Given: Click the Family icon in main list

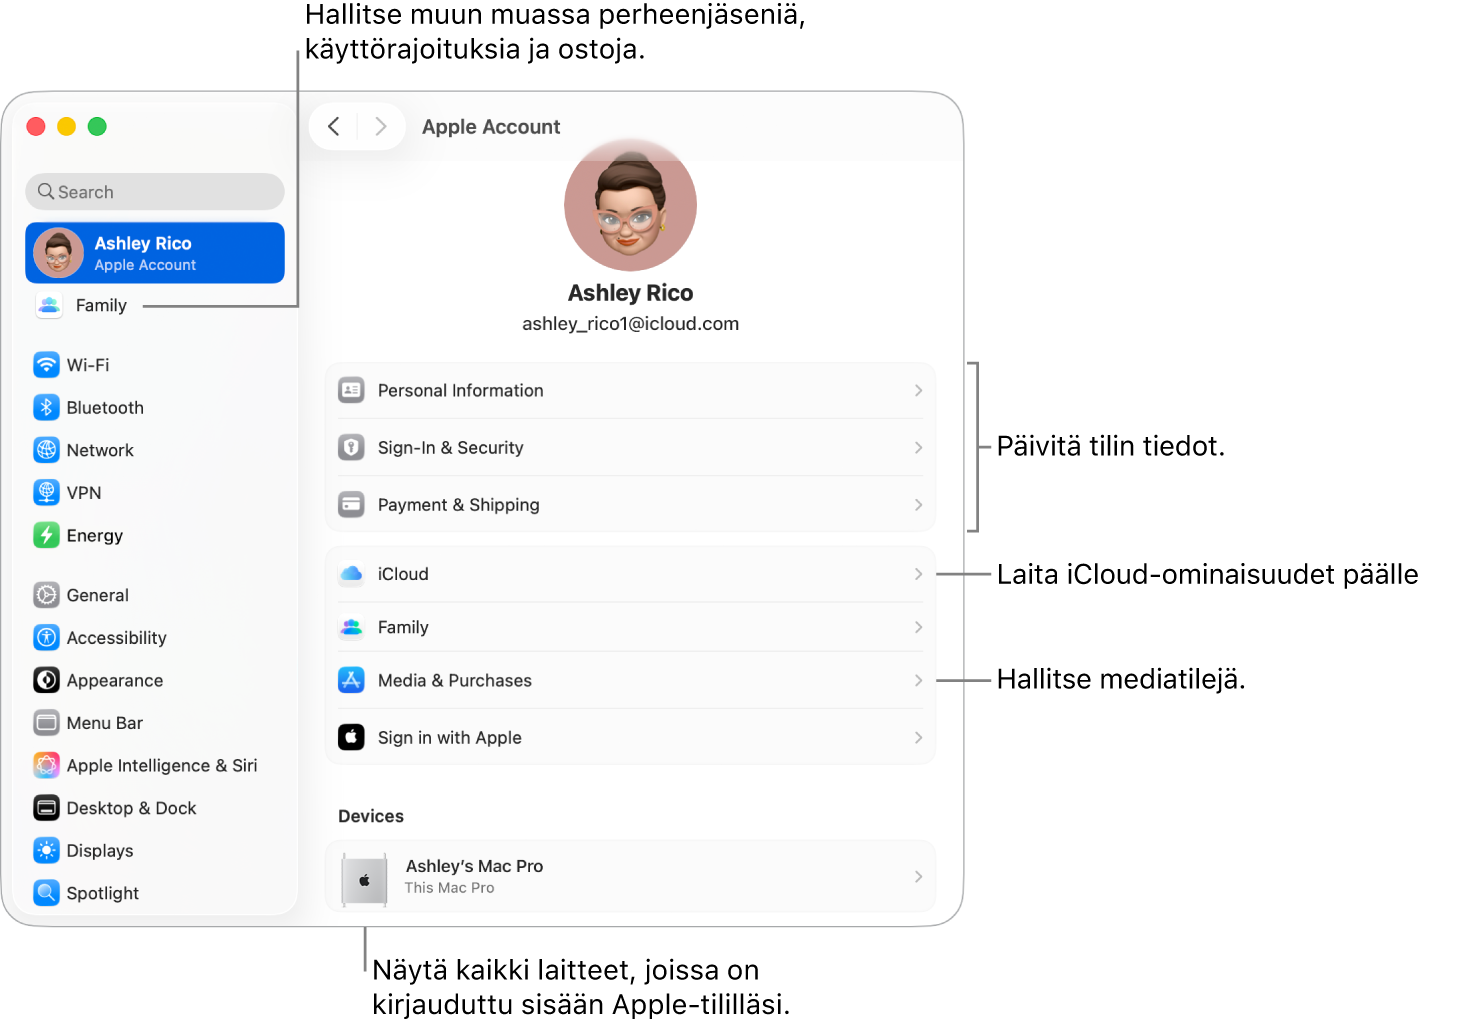Looking at the screenshot, I should [351, 627].
